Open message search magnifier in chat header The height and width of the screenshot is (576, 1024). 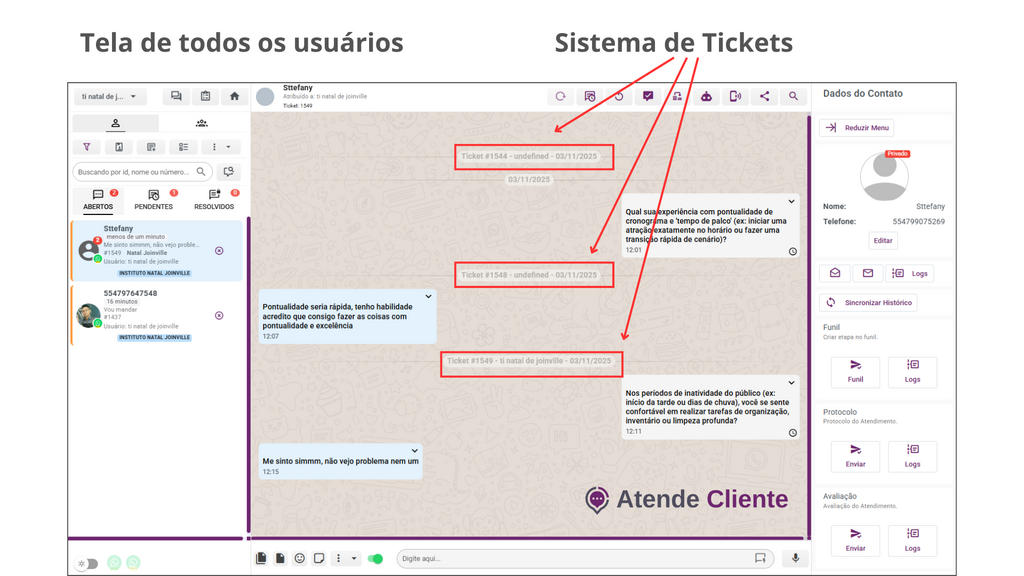pos(793,97)
